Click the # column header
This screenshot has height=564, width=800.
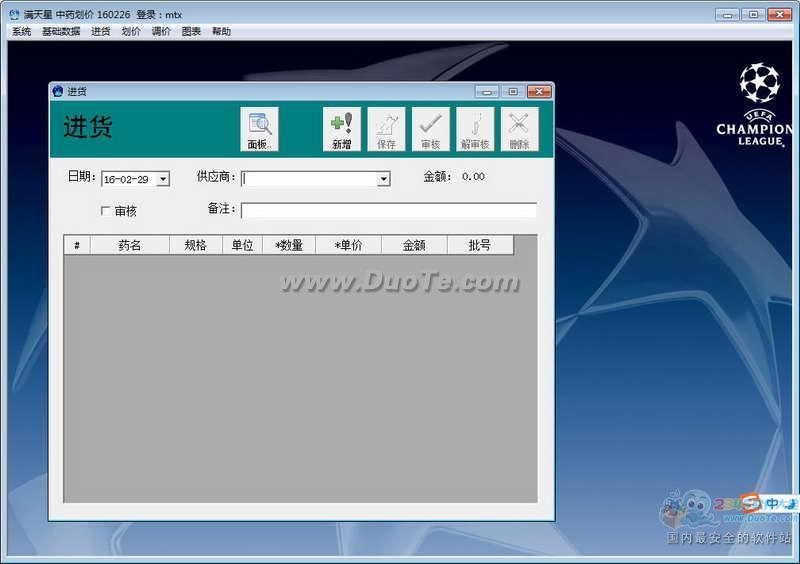[x=77, y=245]
